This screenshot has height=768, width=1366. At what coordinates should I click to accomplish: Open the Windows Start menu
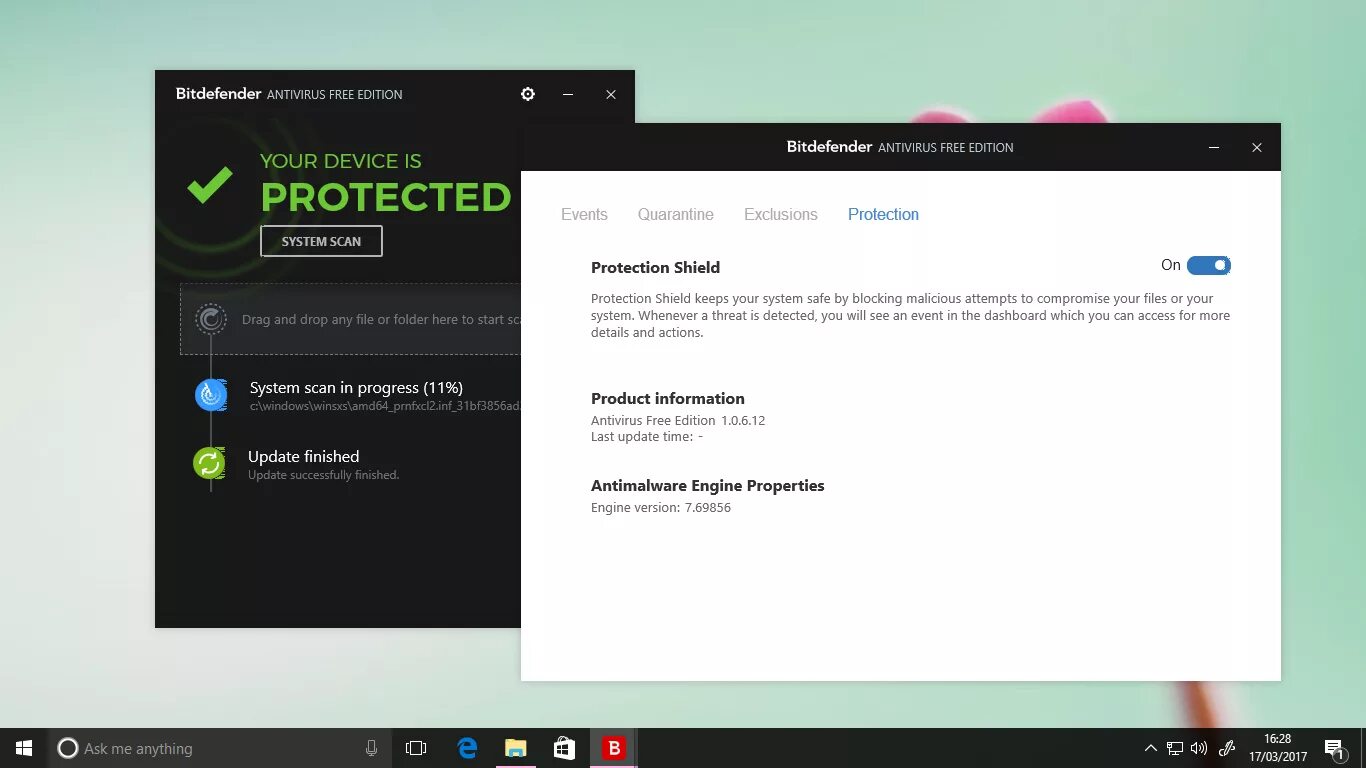coord(24,748)
